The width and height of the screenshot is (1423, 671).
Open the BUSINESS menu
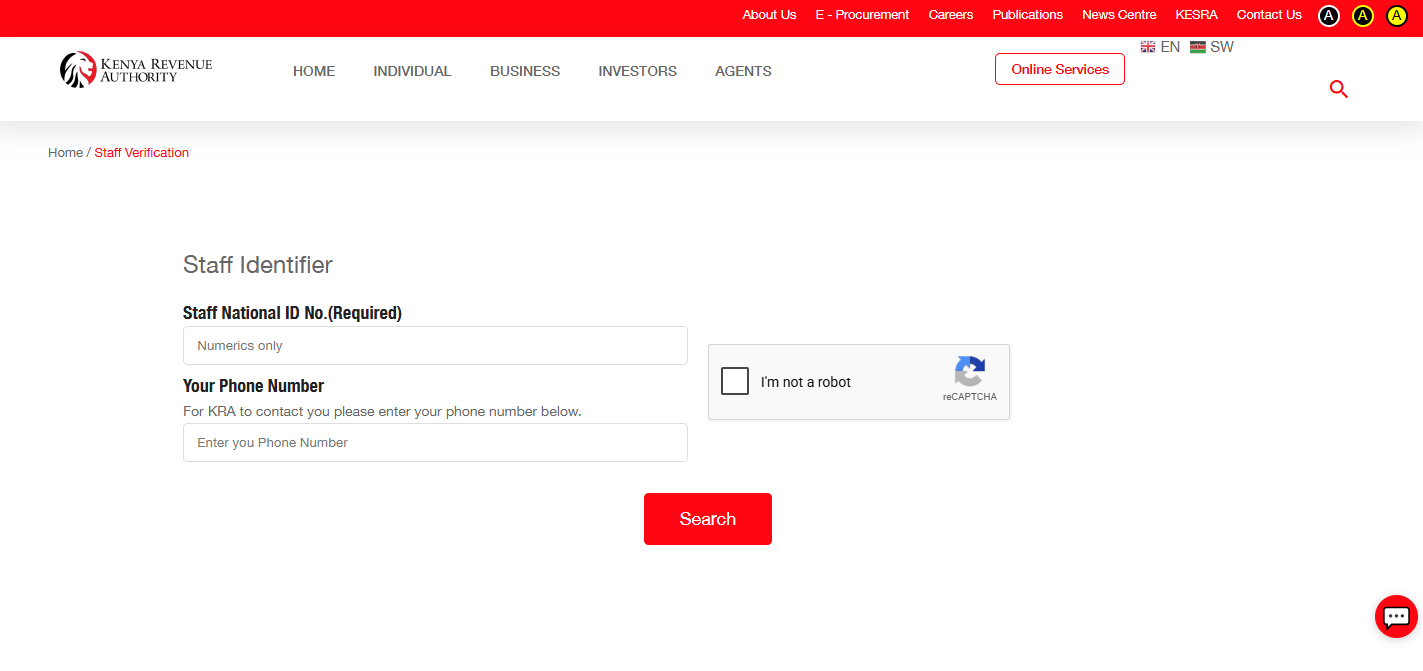525,71
